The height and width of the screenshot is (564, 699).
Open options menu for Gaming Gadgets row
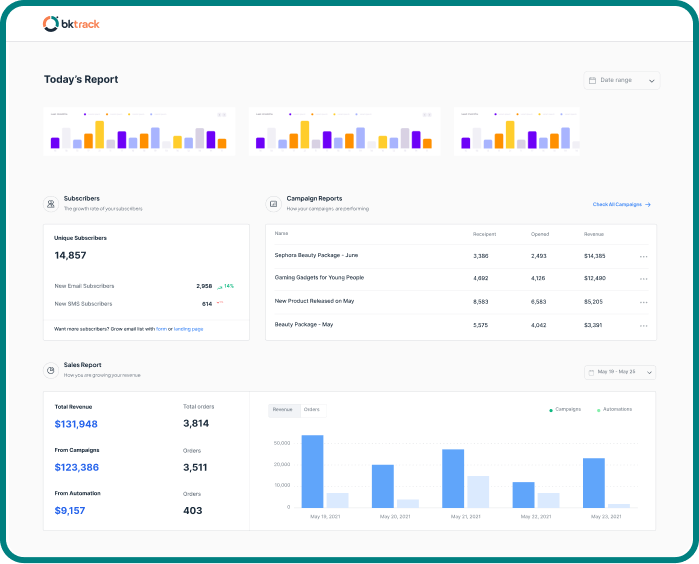(x=643, y=278)
